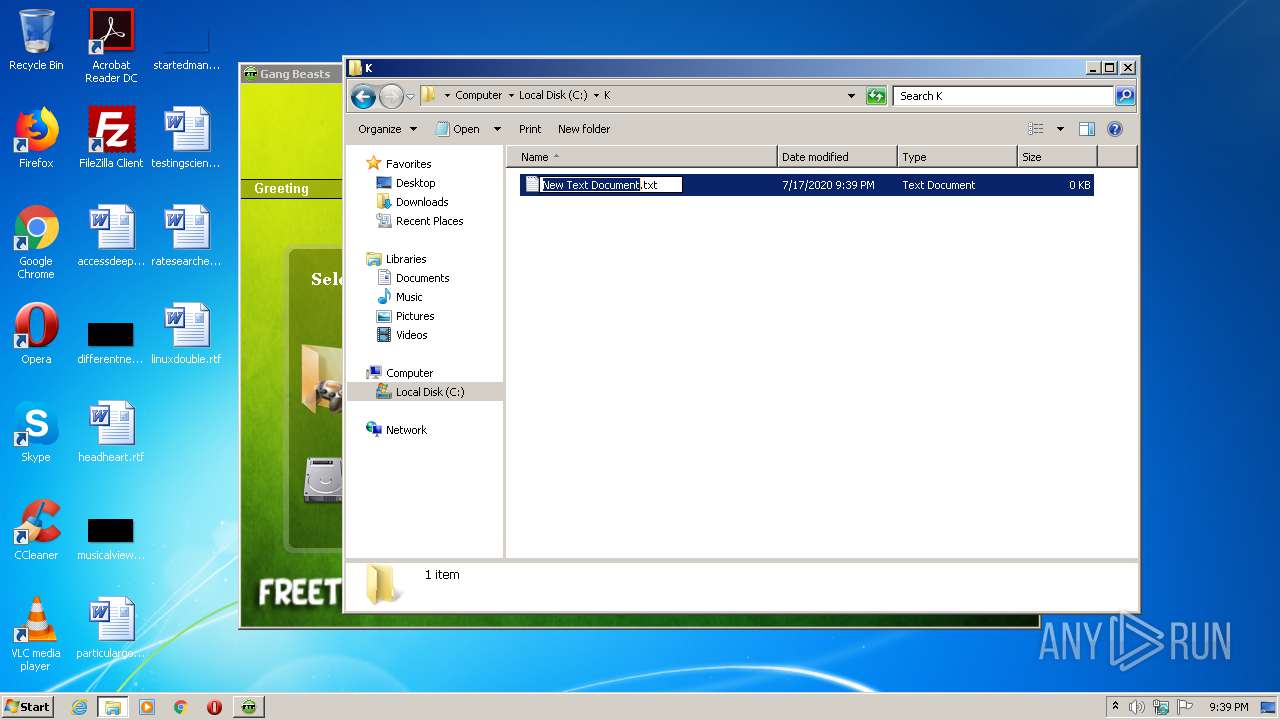The image size is (1280, 720).
Task: Open VLC media player shortcut
Action: pyautogui.click(x=36, y=635)
